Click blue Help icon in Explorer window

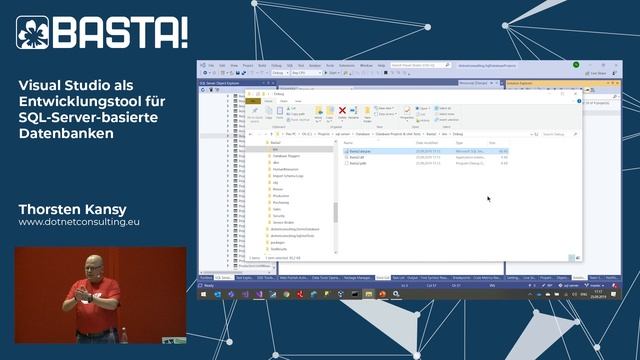[579, 101]
